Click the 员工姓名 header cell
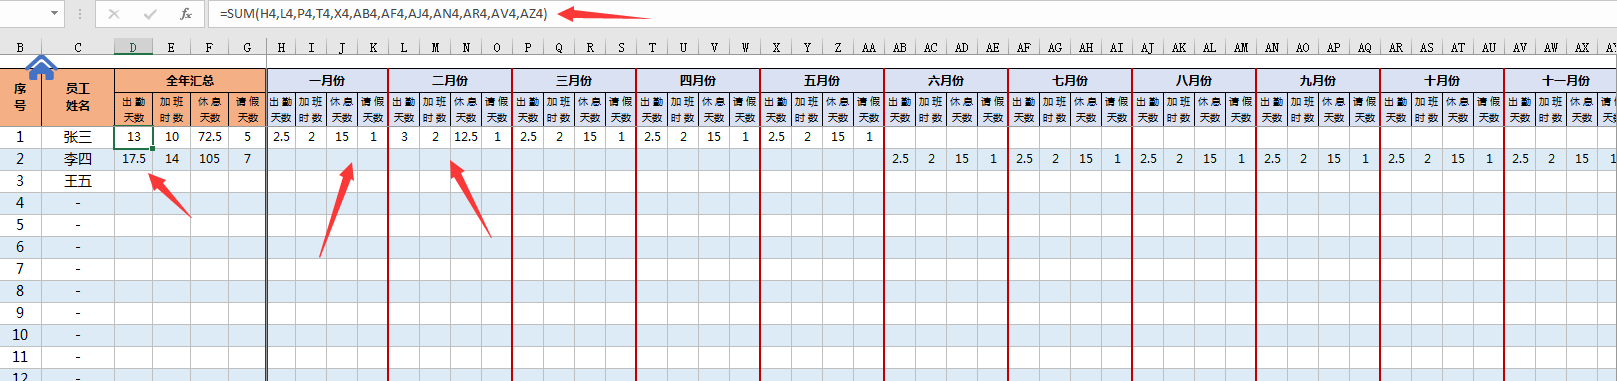The width and height of the screenshot is (1617, 381). pyautogui.click(x=78, y=97)
